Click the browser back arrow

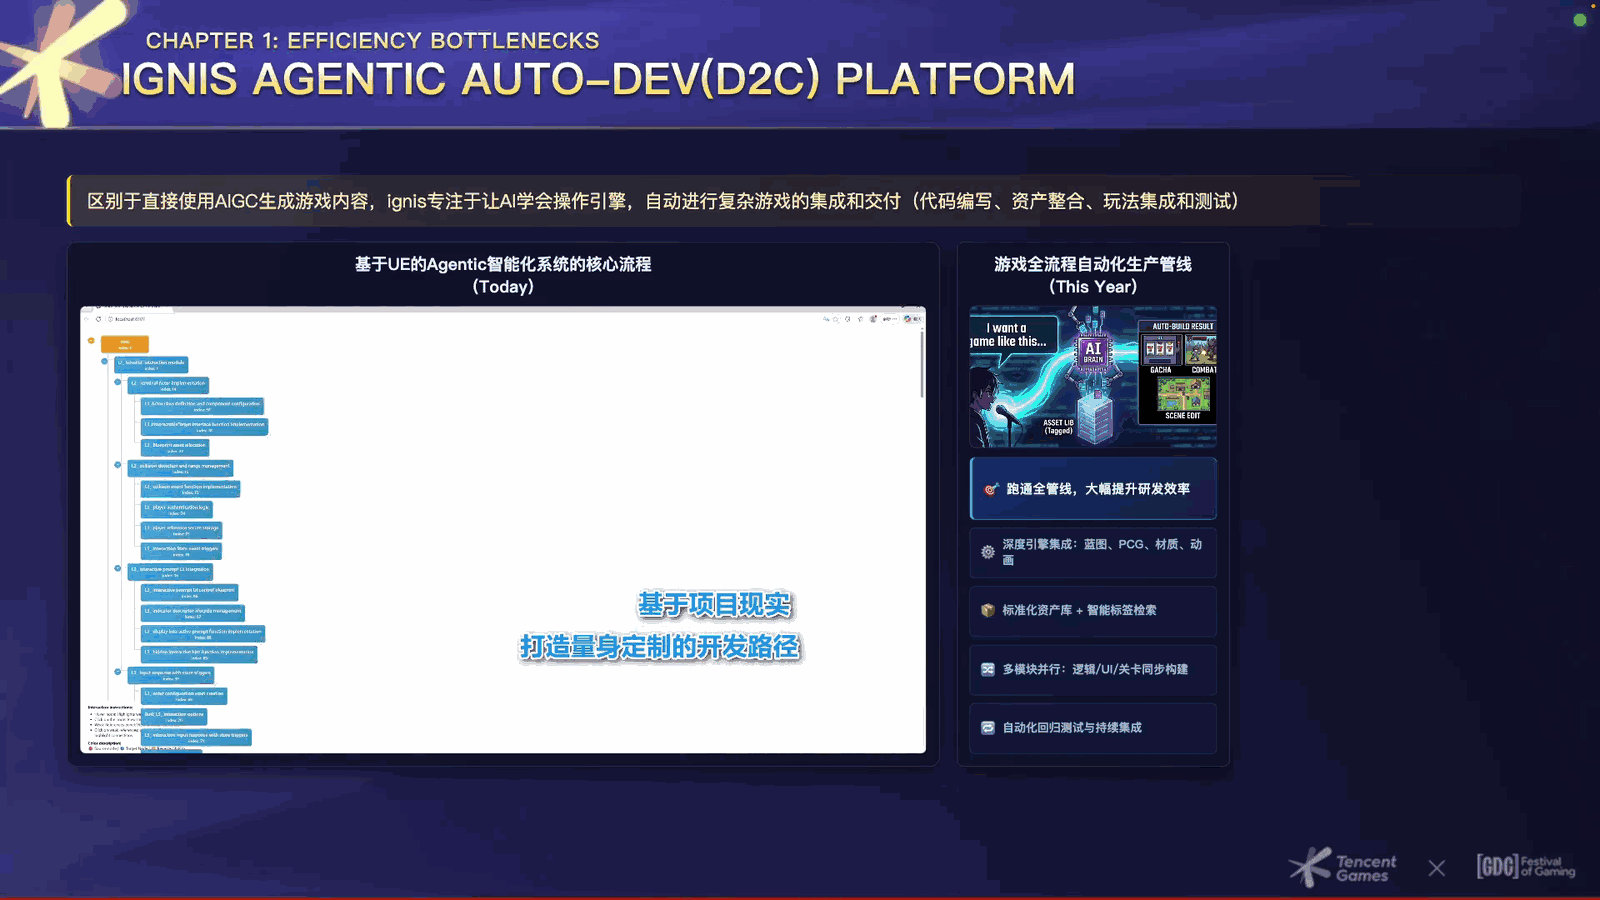86,319
